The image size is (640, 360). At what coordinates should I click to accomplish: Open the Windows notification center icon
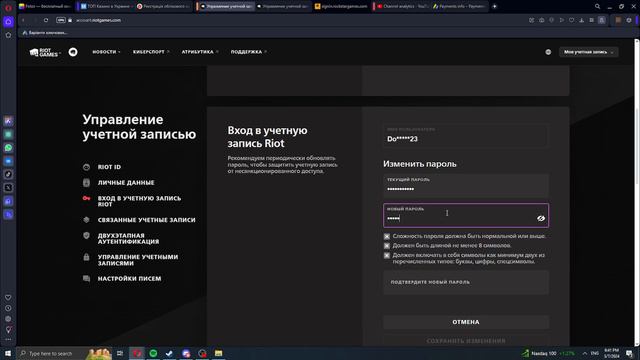(629, 353)
